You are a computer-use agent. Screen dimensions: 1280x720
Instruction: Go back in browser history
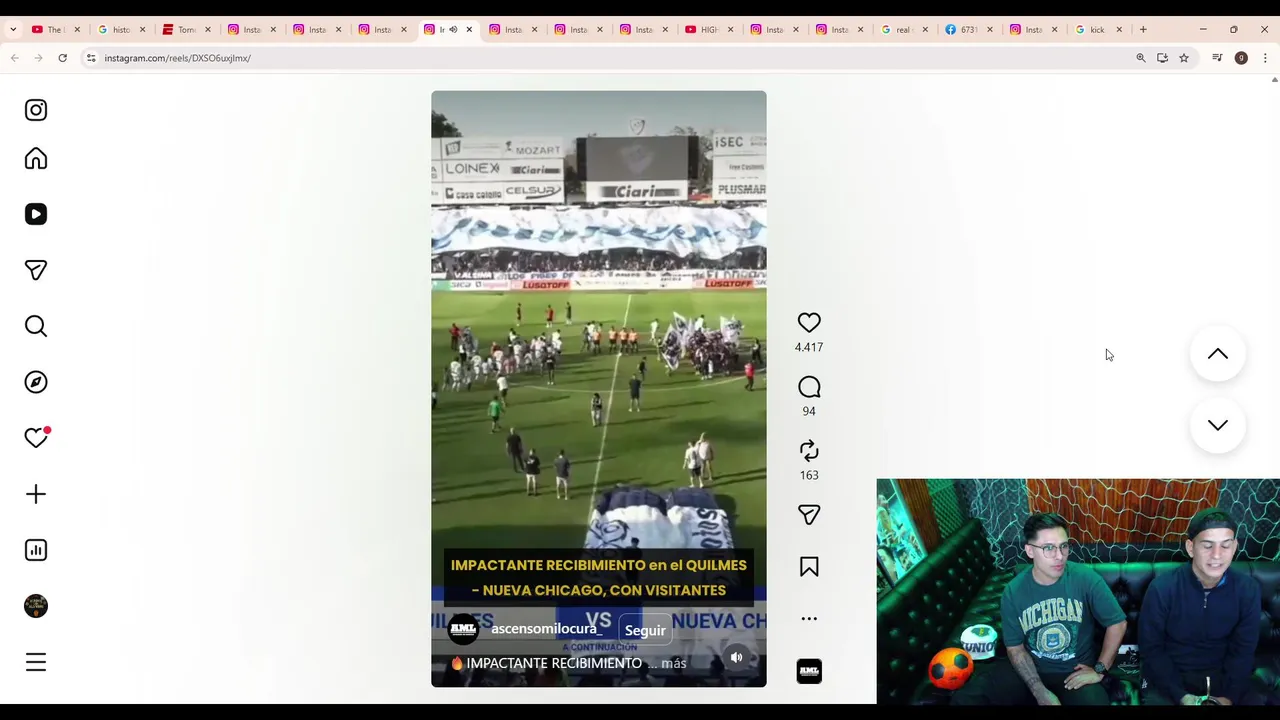[x=15, y=58]
